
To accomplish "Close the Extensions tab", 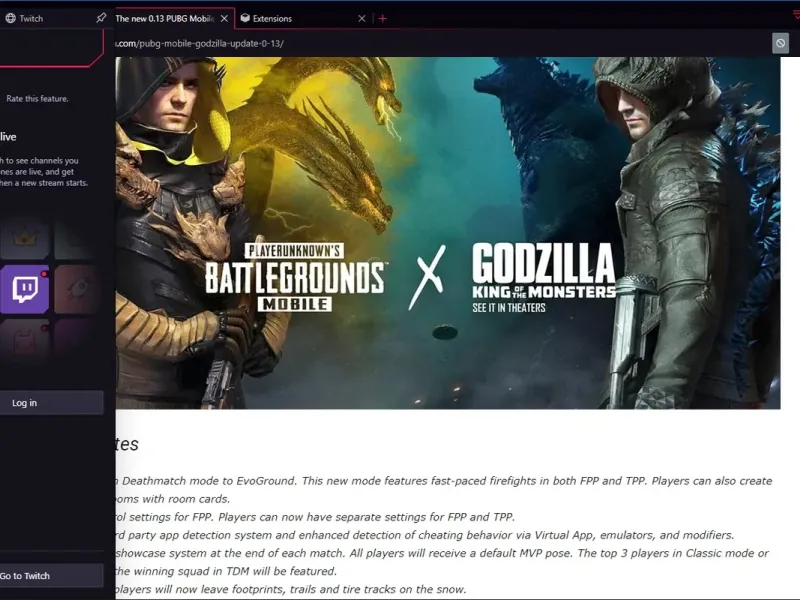I will click(362, 19).
